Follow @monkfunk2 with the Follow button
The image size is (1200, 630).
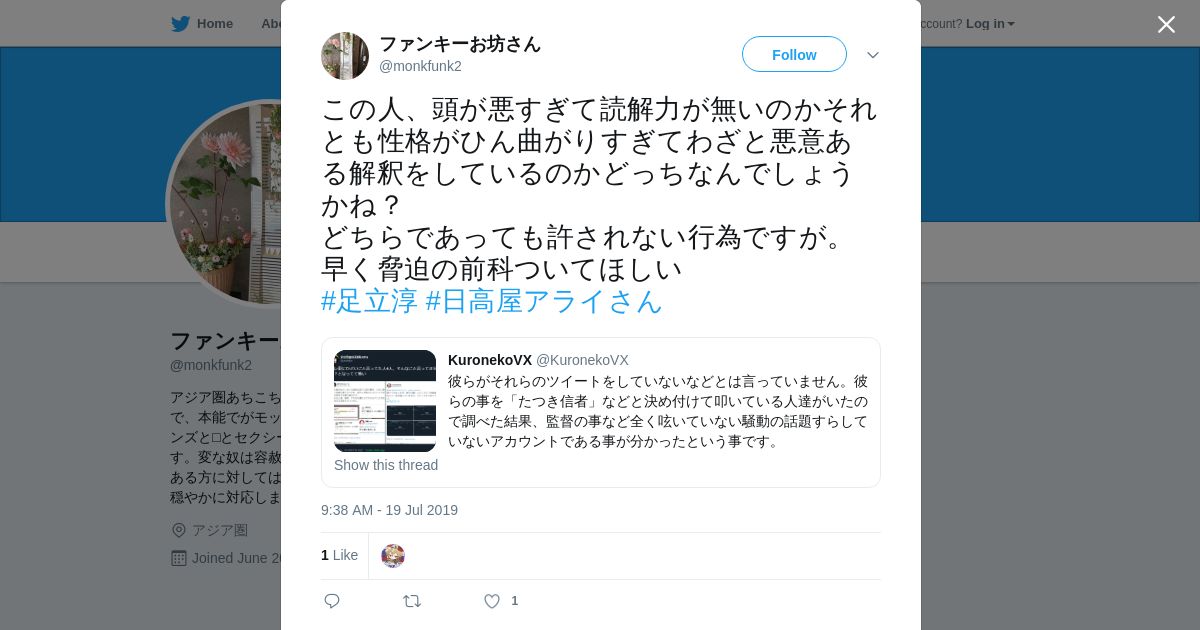click(794, 54)
